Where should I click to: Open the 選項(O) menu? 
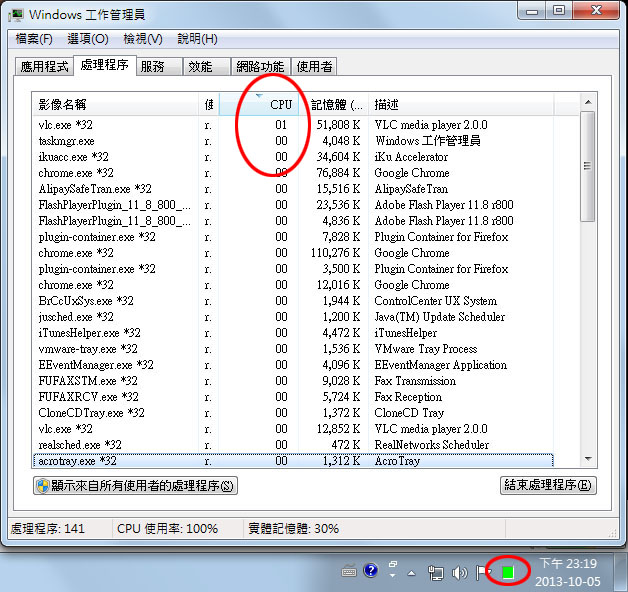[88, 39]
